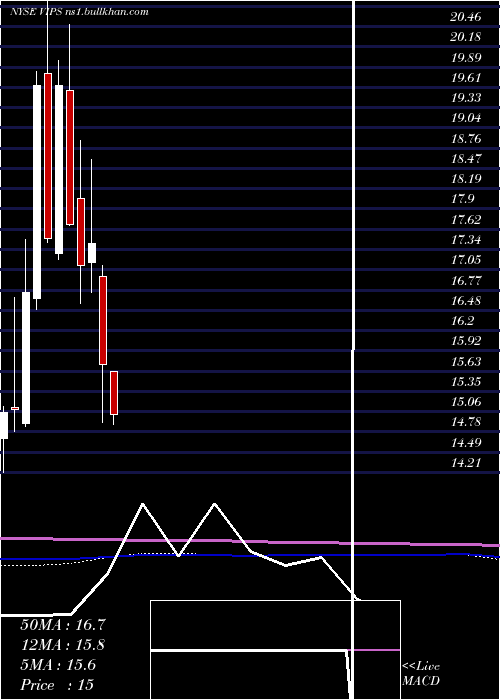500x700 pixels.
Task: Click the 15.92 price axis label
Action: [x=466, y=342]
